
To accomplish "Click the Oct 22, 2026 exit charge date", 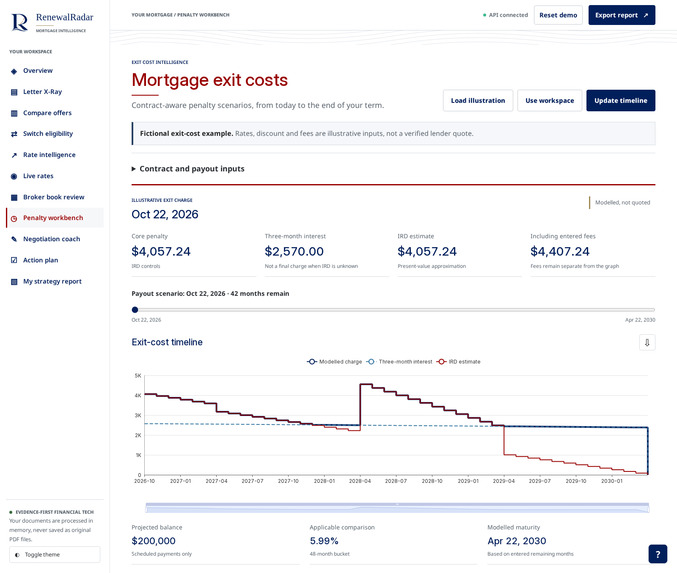I will pos(165,215).
